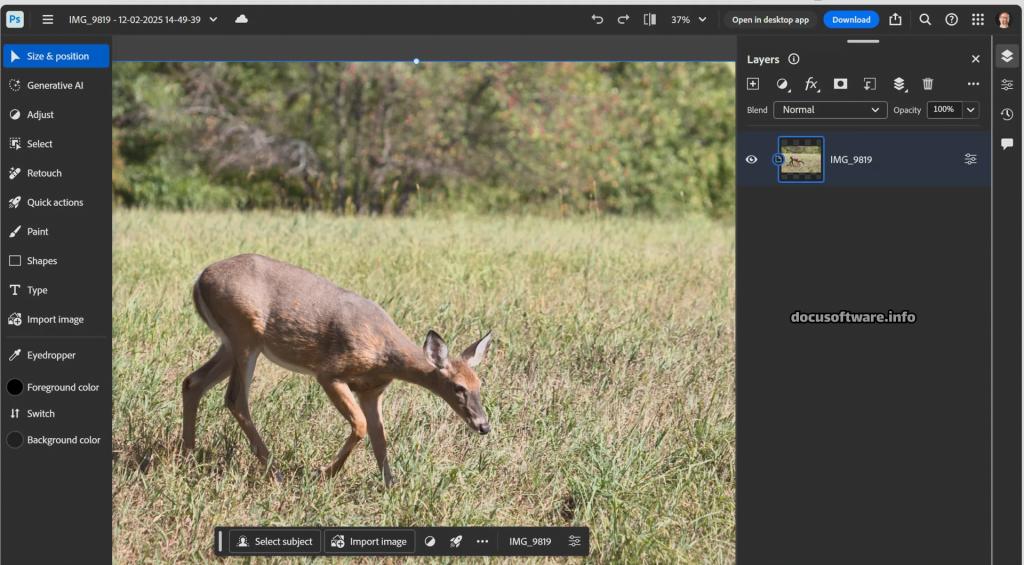
Task: Toggle the Layers panel icon in right rail
Action: pos(1007,56)
